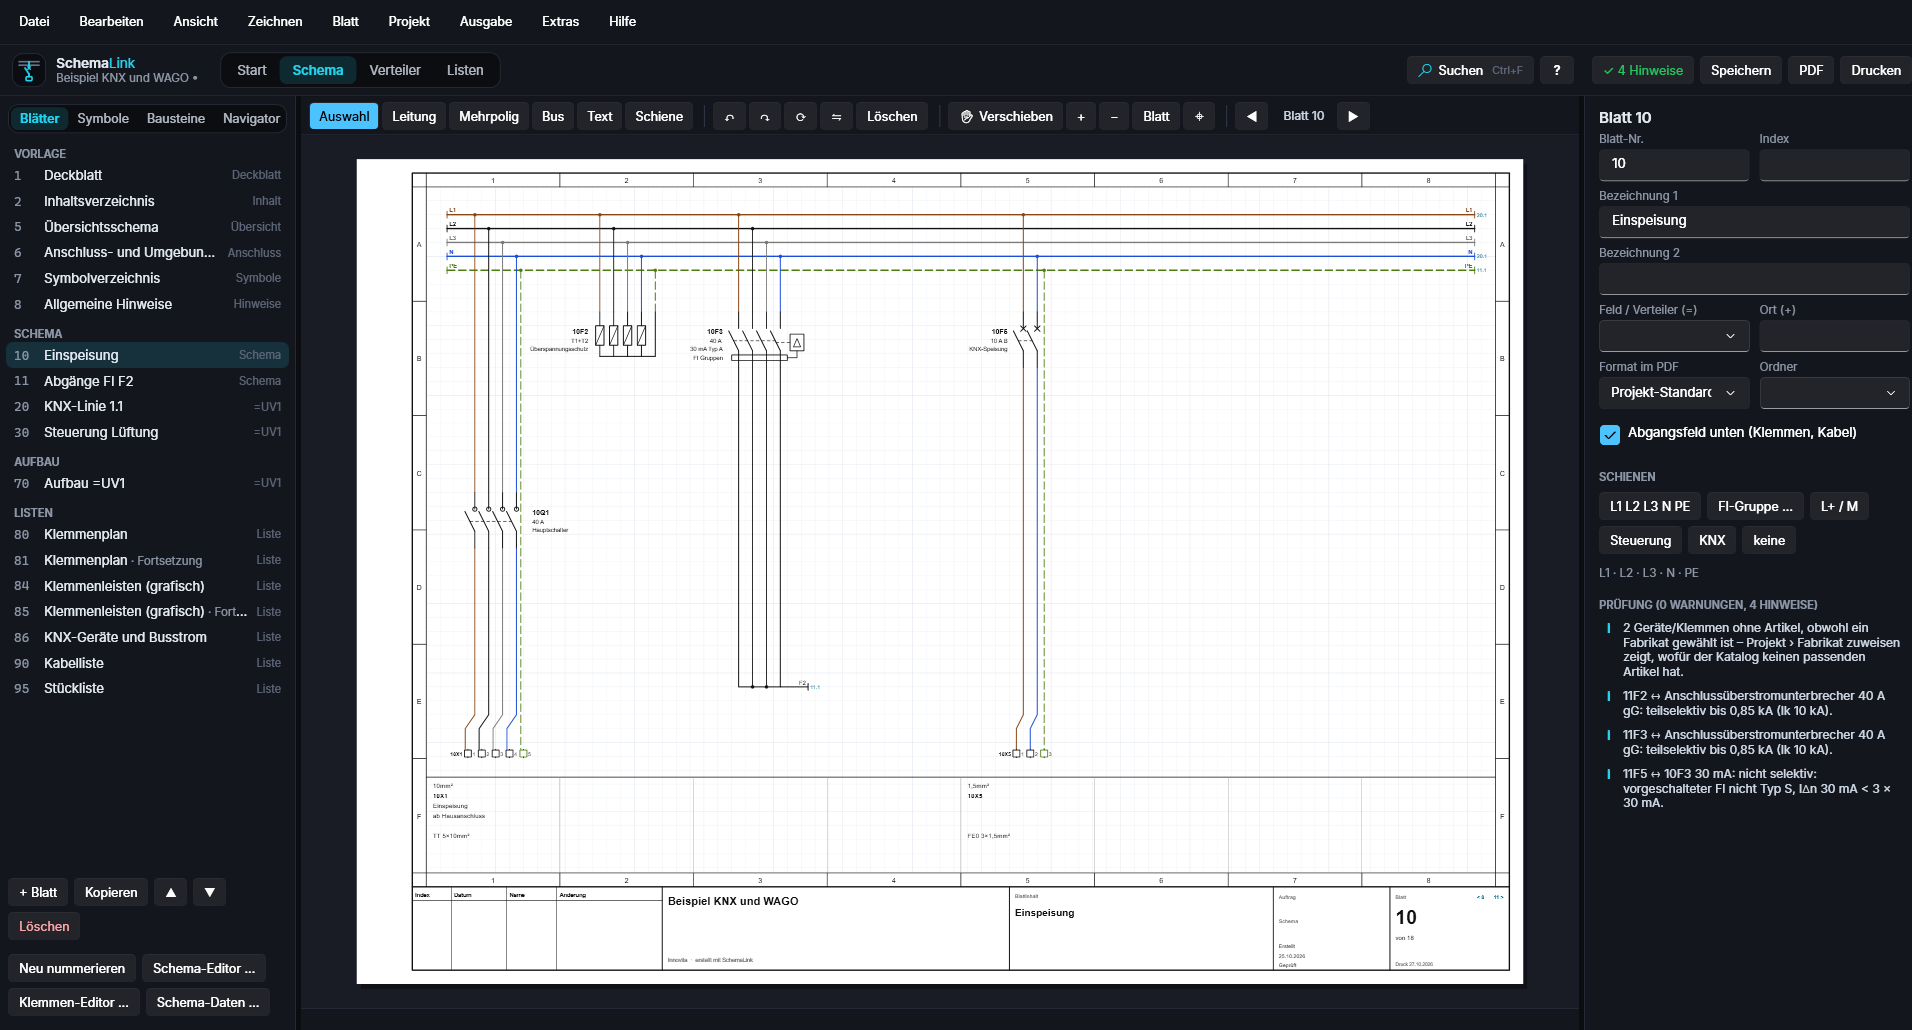Open the Feld / Verteiler dropdown

[x=1674, y=336]
